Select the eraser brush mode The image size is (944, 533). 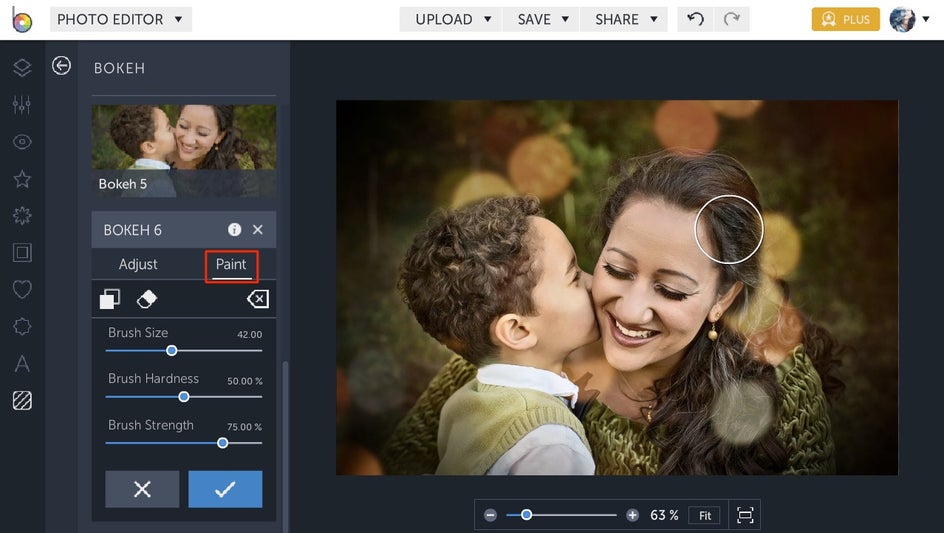point(147,299)
